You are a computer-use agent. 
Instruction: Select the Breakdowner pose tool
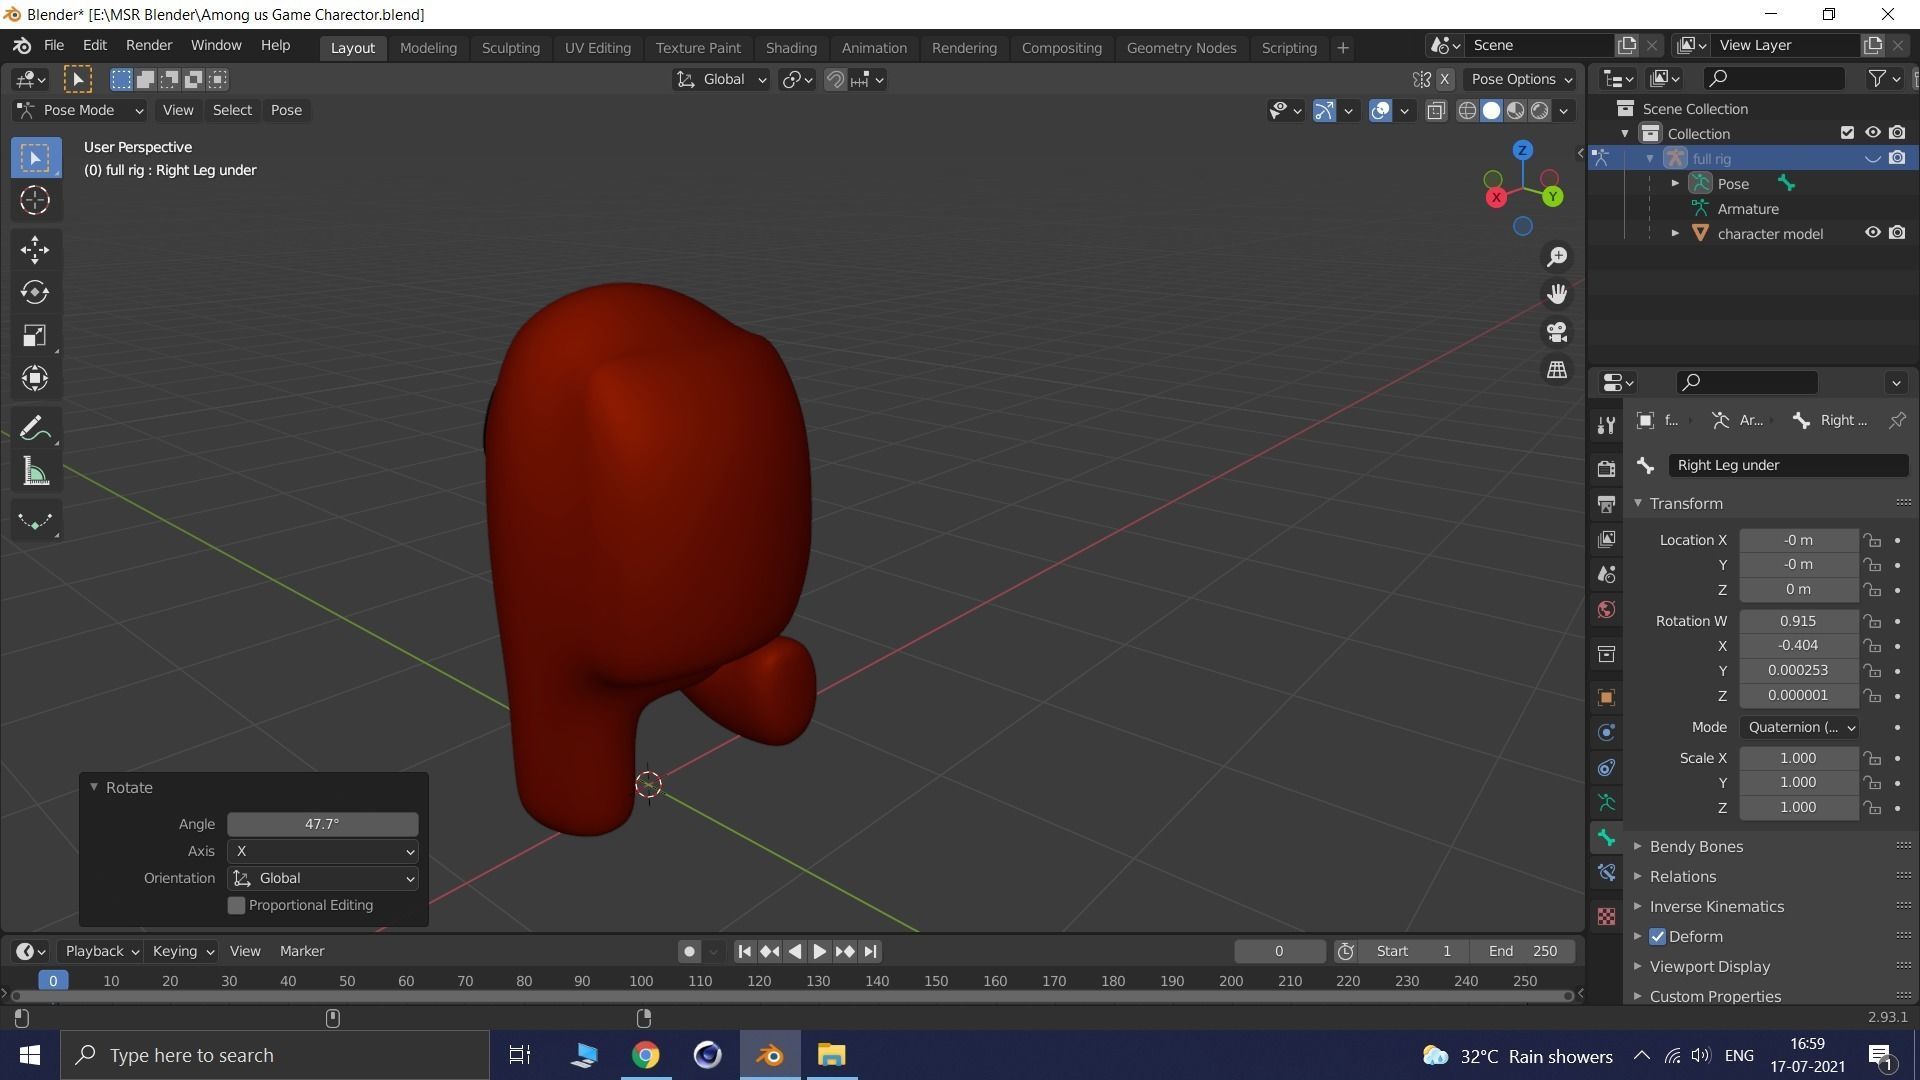point(35,521)
